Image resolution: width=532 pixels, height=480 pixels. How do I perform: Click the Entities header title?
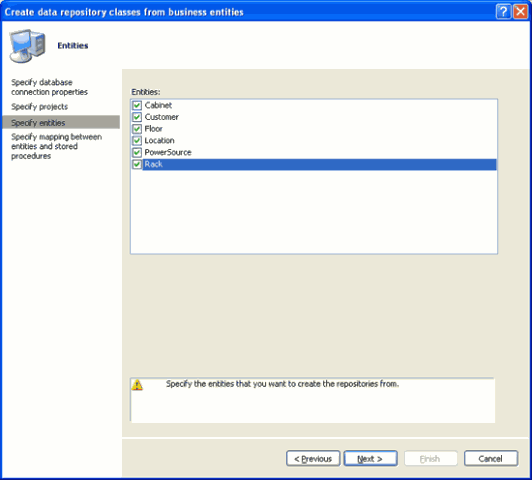pos(73,45)
